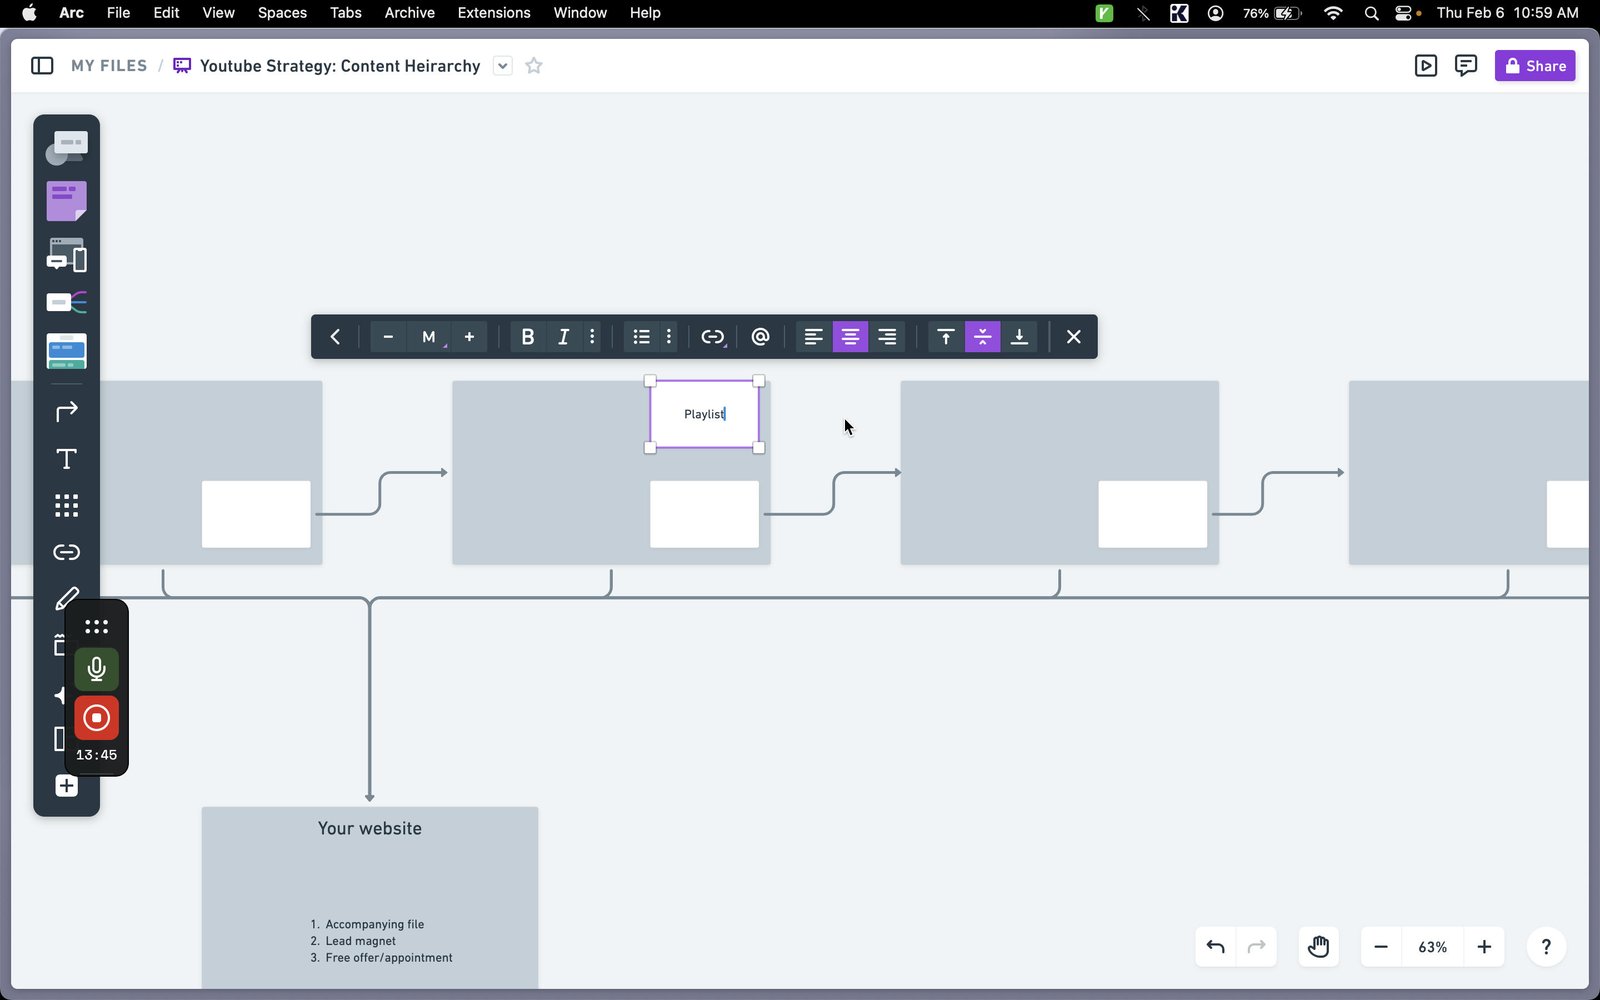Undo the last action
Screen dimensions: 1600x1000
click(x=1216, y=947)
